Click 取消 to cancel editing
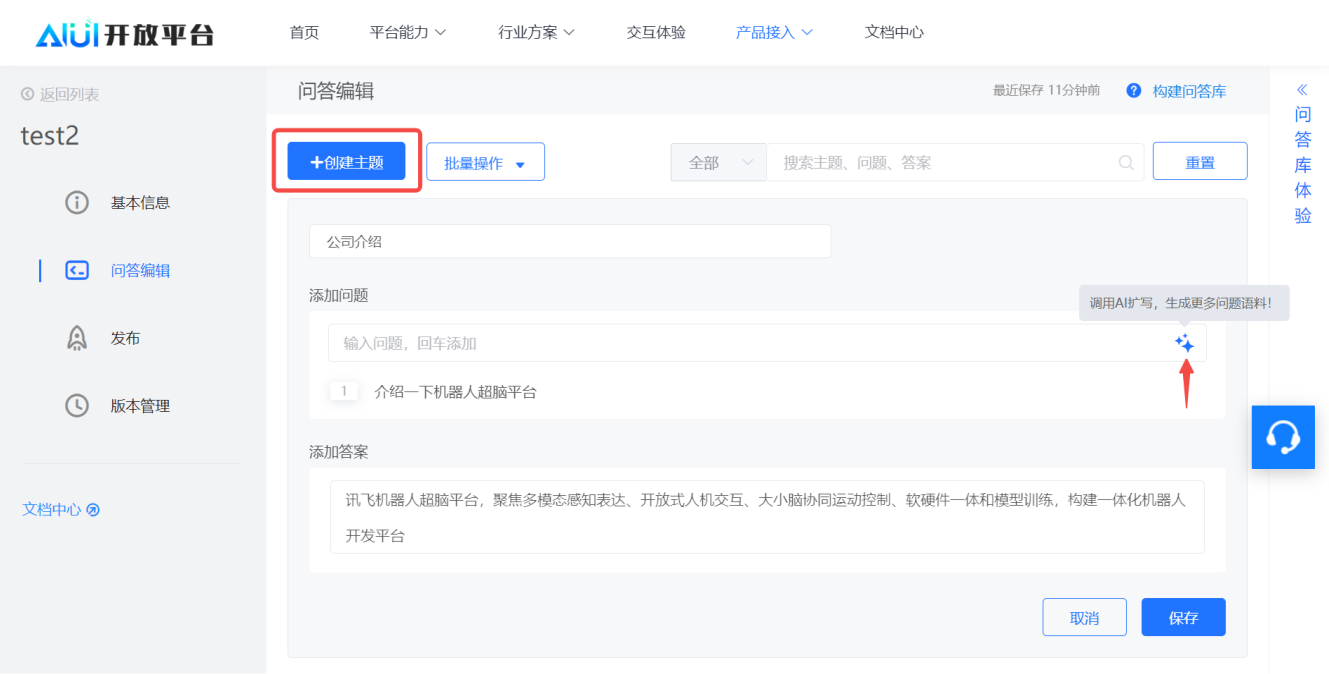Screen dimensions: 1329x674 tap(1084, 618)
